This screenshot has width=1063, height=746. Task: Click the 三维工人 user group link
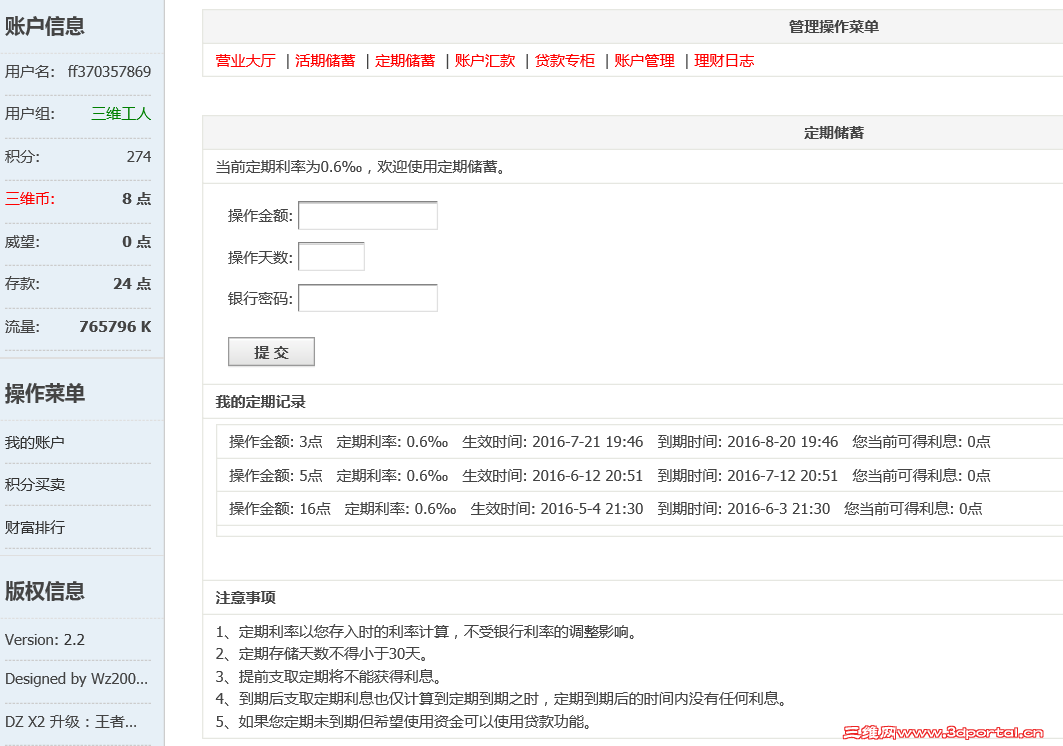pos(121,114)
